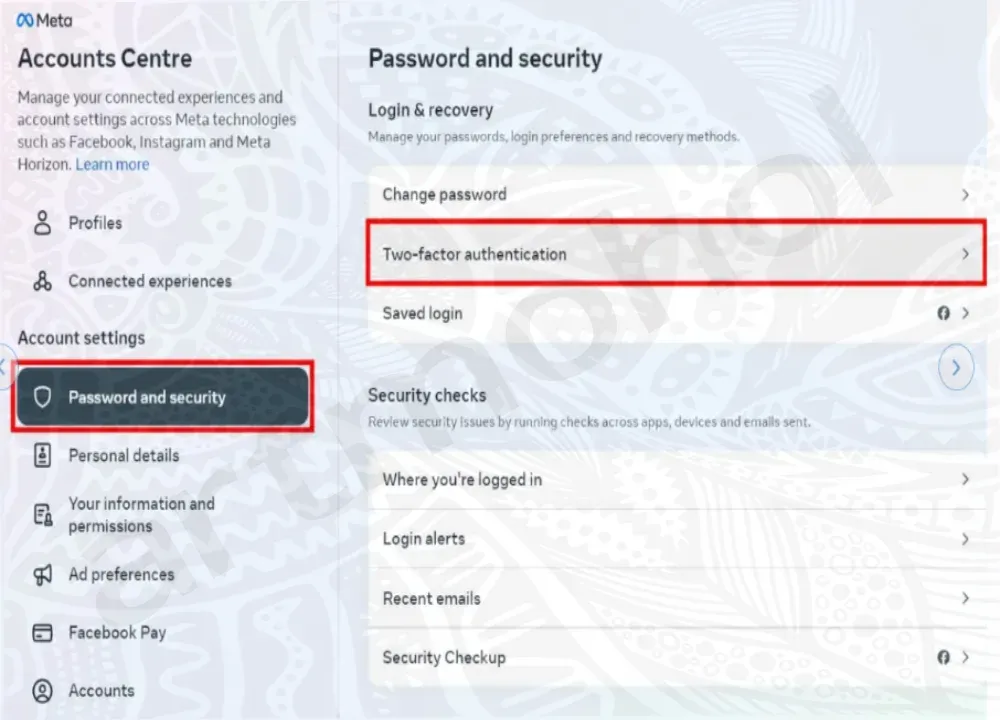Click the Your information and permissions icon

tap(42, 515)
